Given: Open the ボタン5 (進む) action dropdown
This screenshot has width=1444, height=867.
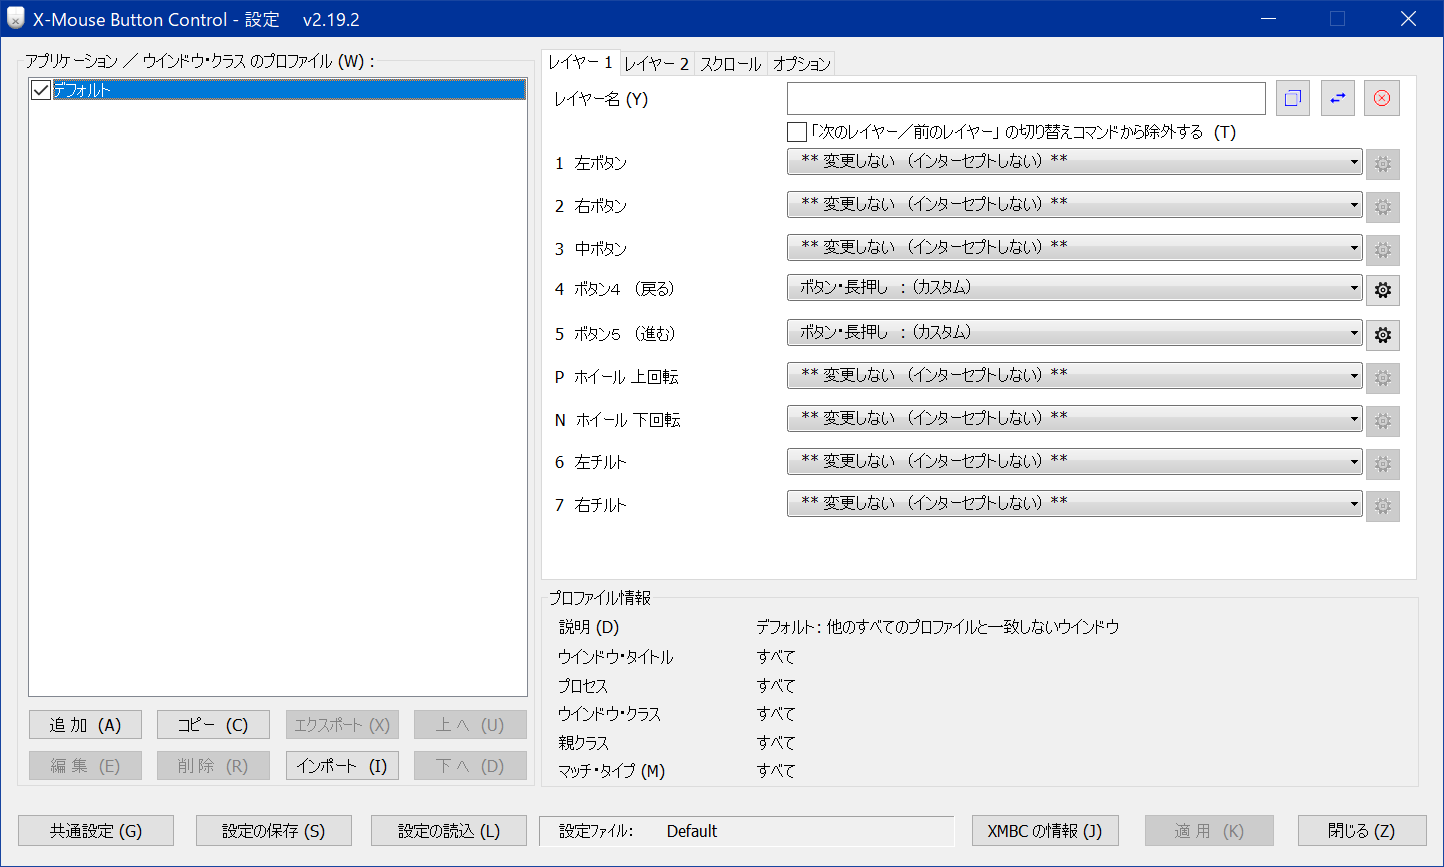Looking at the screenshot, I should coord(1075,333).
